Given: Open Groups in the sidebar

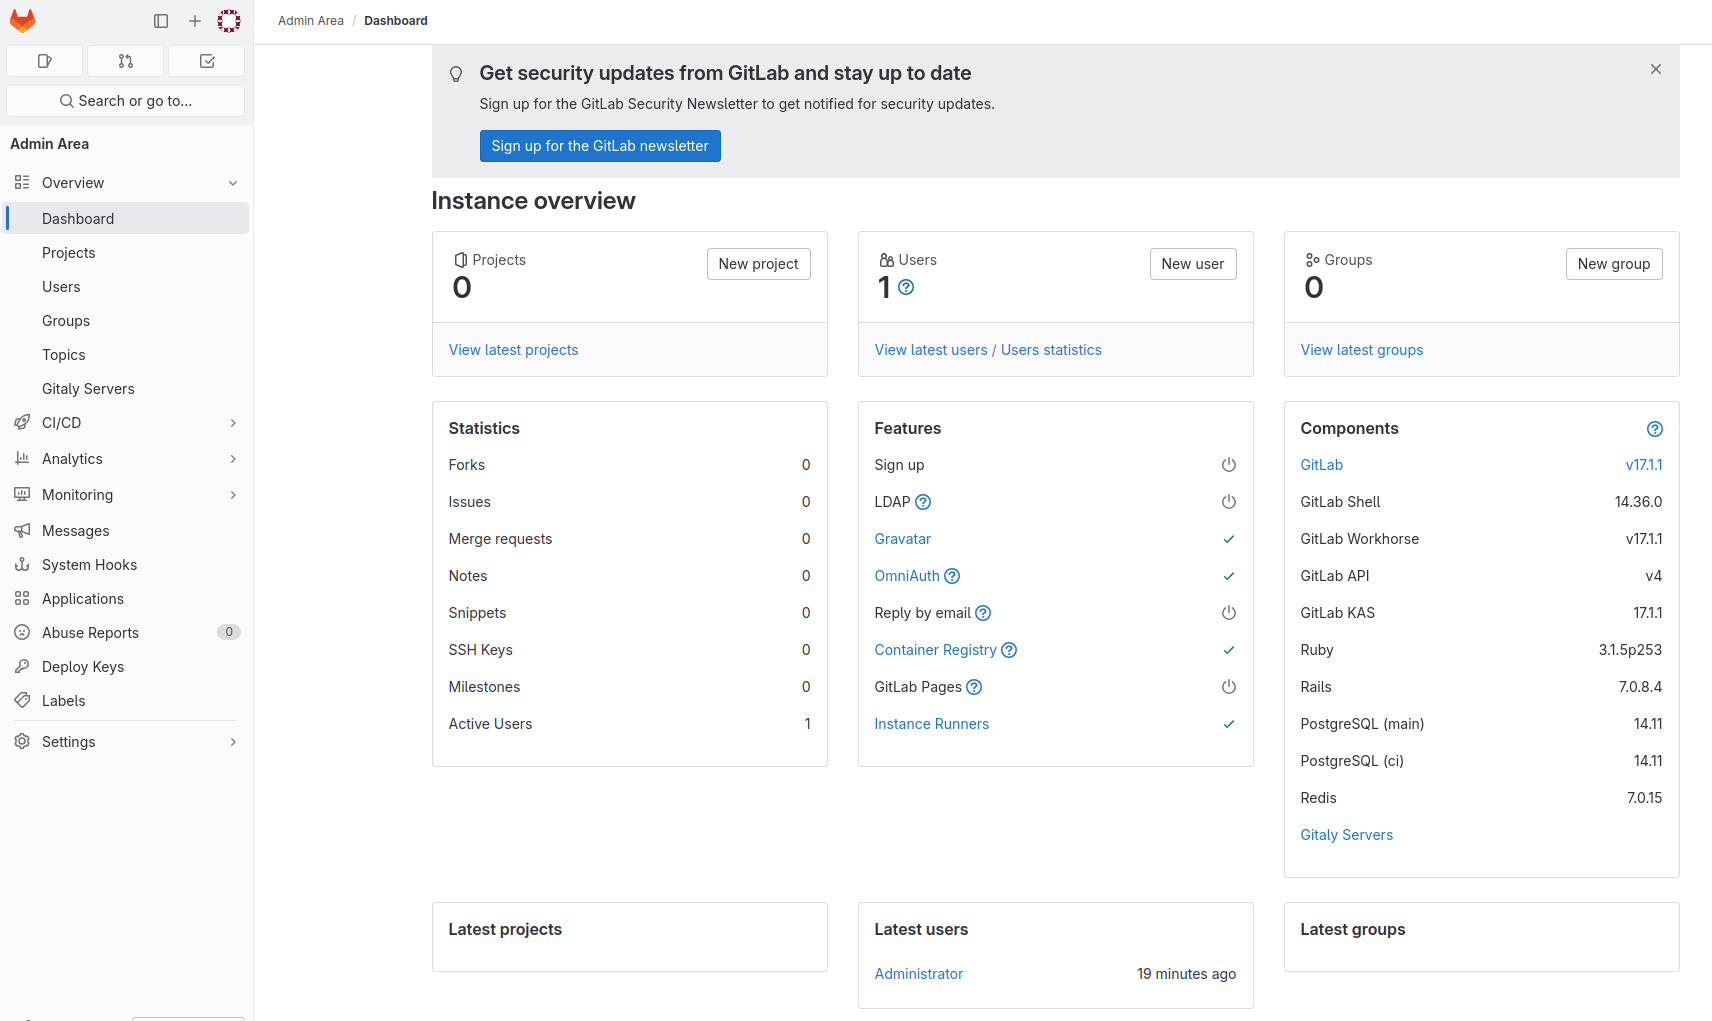Looking at the screenshot, I should pos(127,321).
